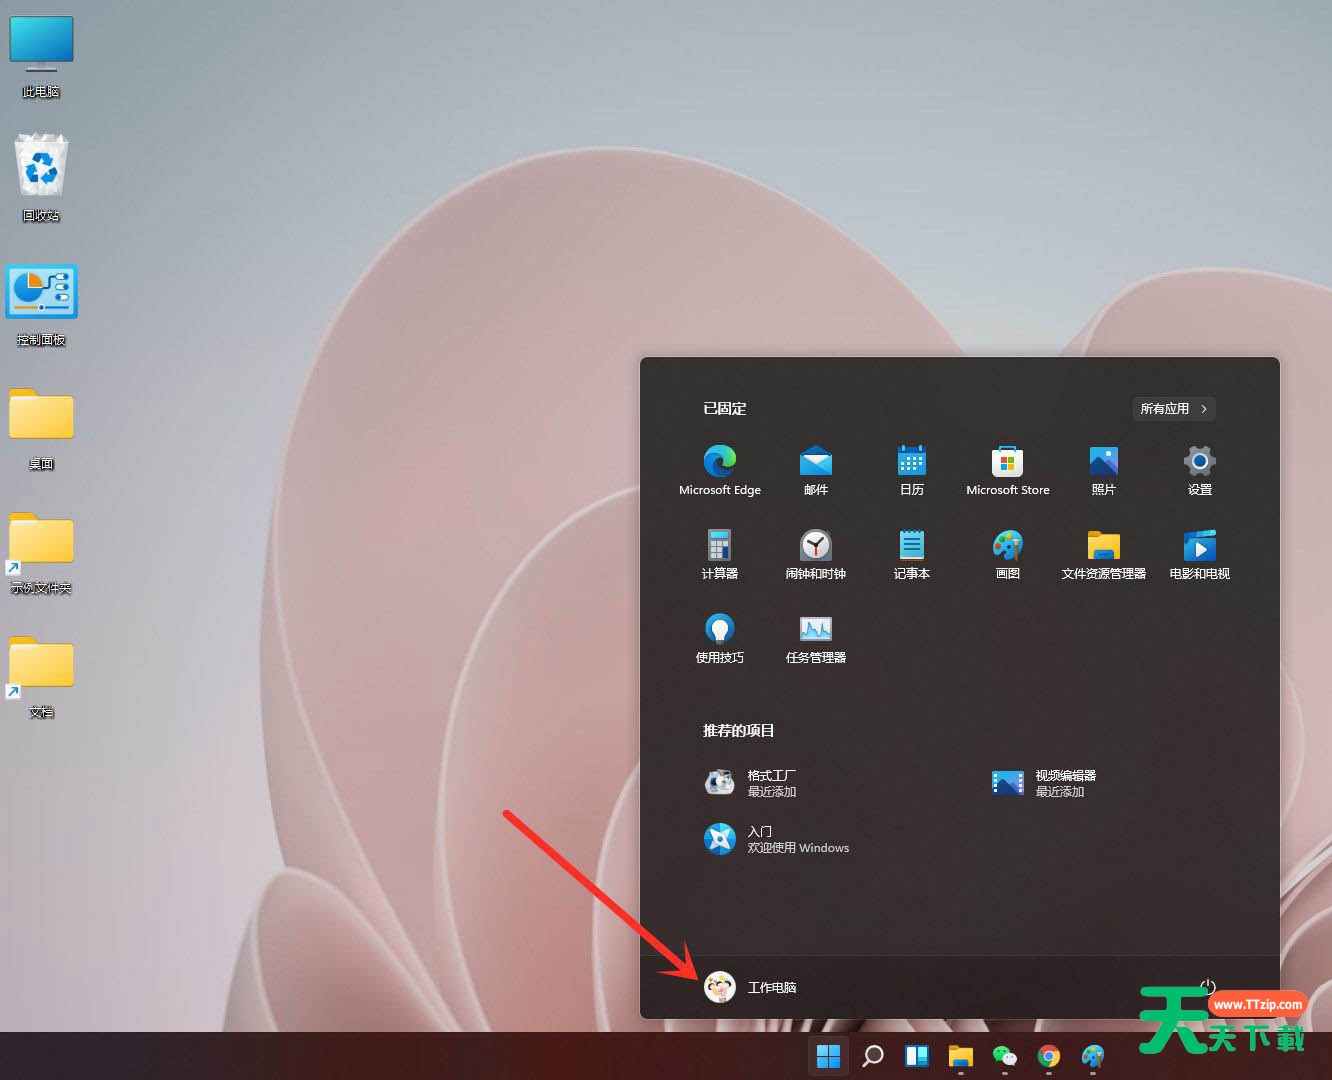Open 设置 settings from pinned apps
The height and width of the screenshot is (1080, 1332).
click(1200, 470)
